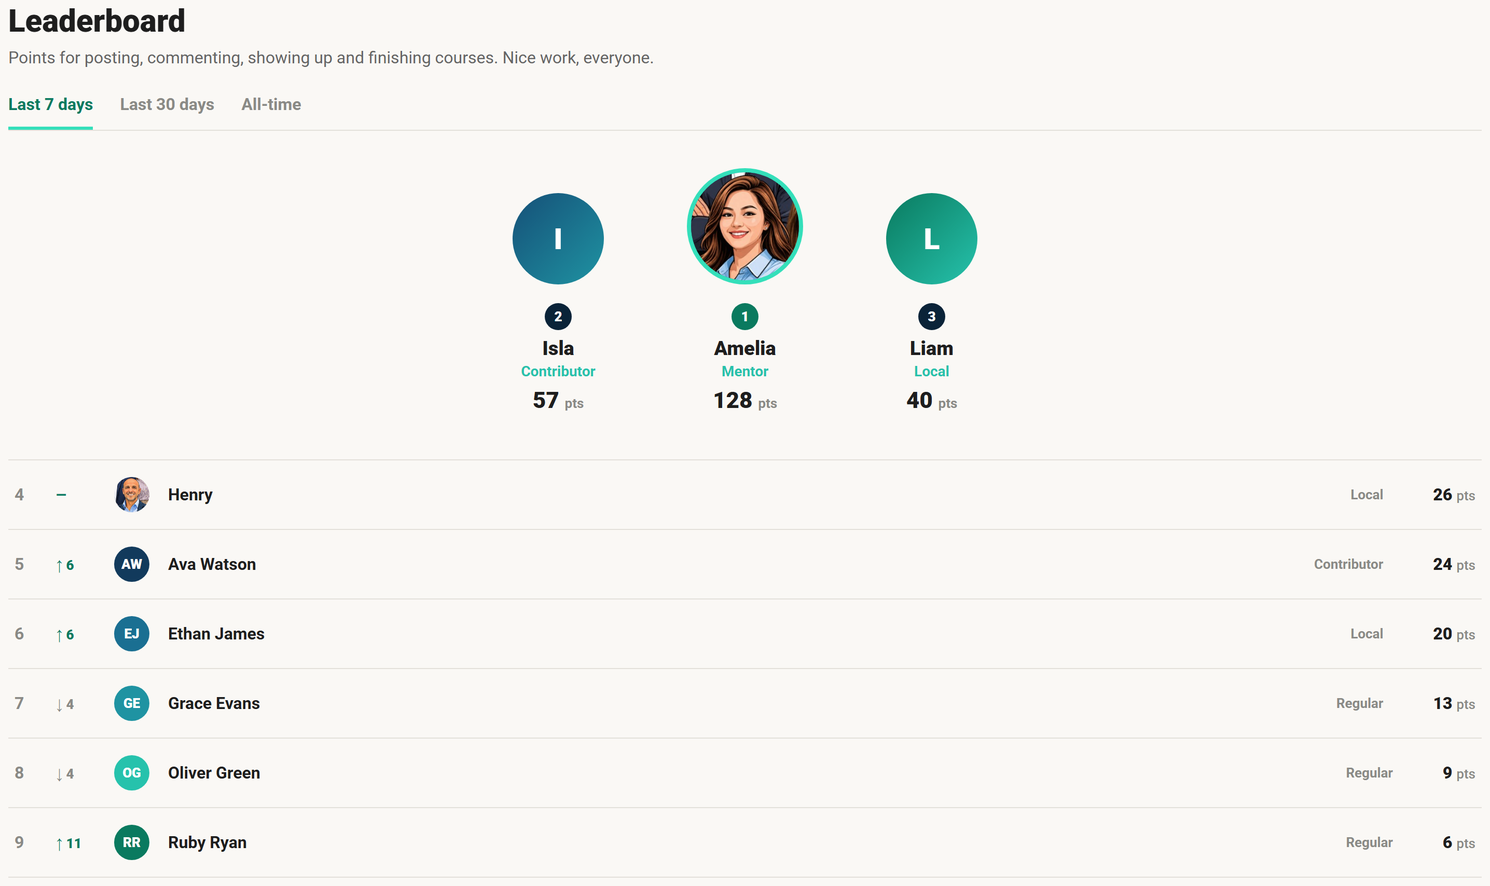Click the Mentor label under Amelia
Screen dimensions: 1490x886
[745, 371]
